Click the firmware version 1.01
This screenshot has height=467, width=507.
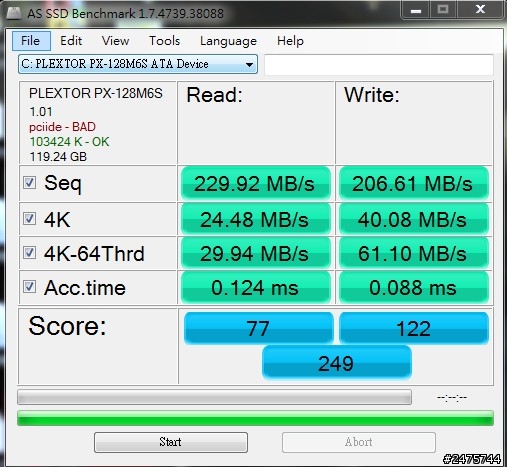coord(41,112)
